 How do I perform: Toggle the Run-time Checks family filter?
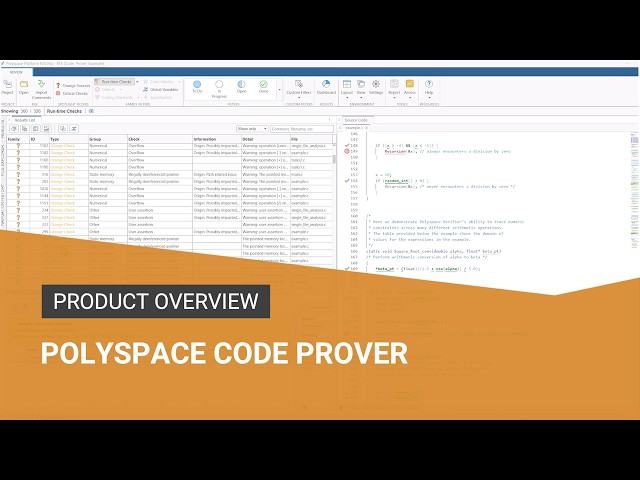pos(114,82)
